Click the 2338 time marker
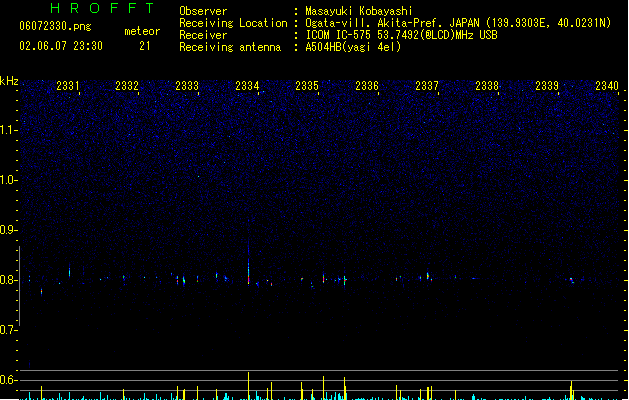629x400 pixels. (x=487, y=86)
